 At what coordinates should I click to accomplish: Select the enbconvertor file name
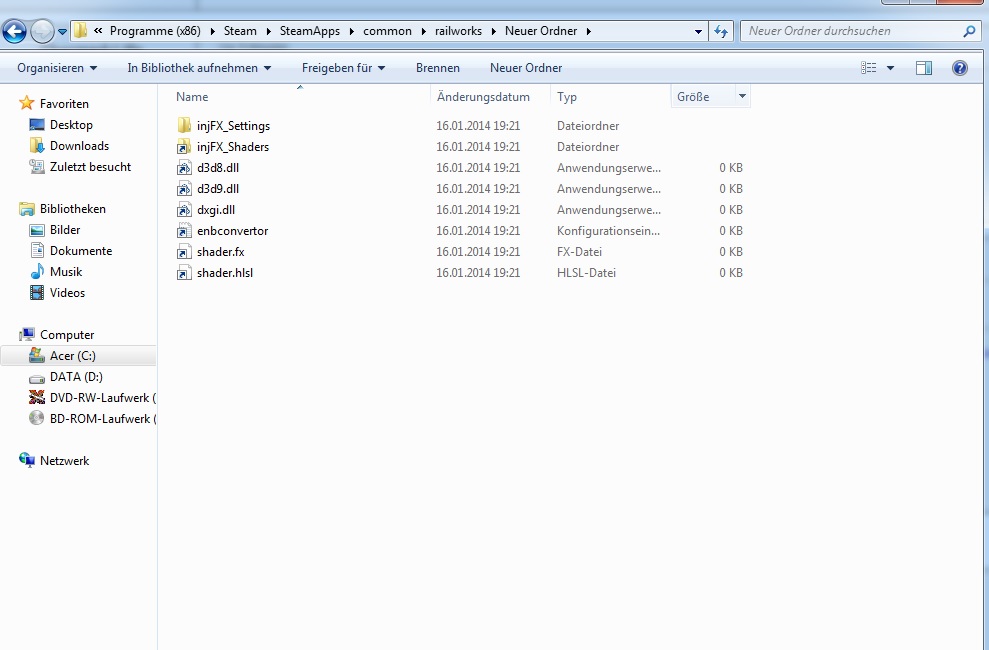pos(232,231)
